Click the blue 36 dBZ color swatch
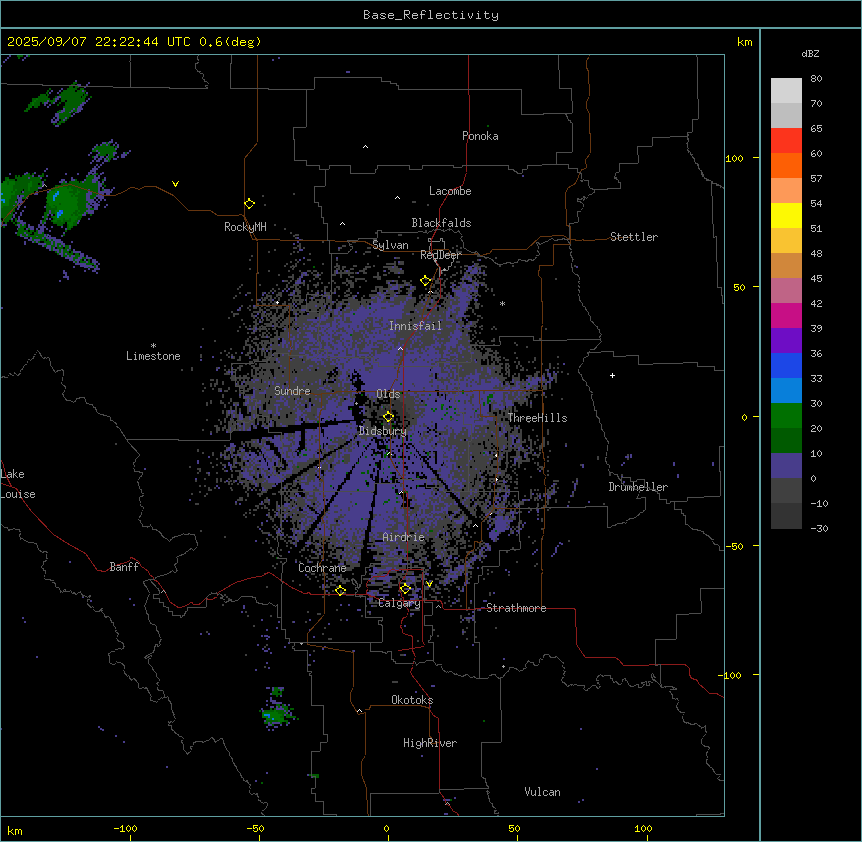The image size is (862, 842). (786, 365)
